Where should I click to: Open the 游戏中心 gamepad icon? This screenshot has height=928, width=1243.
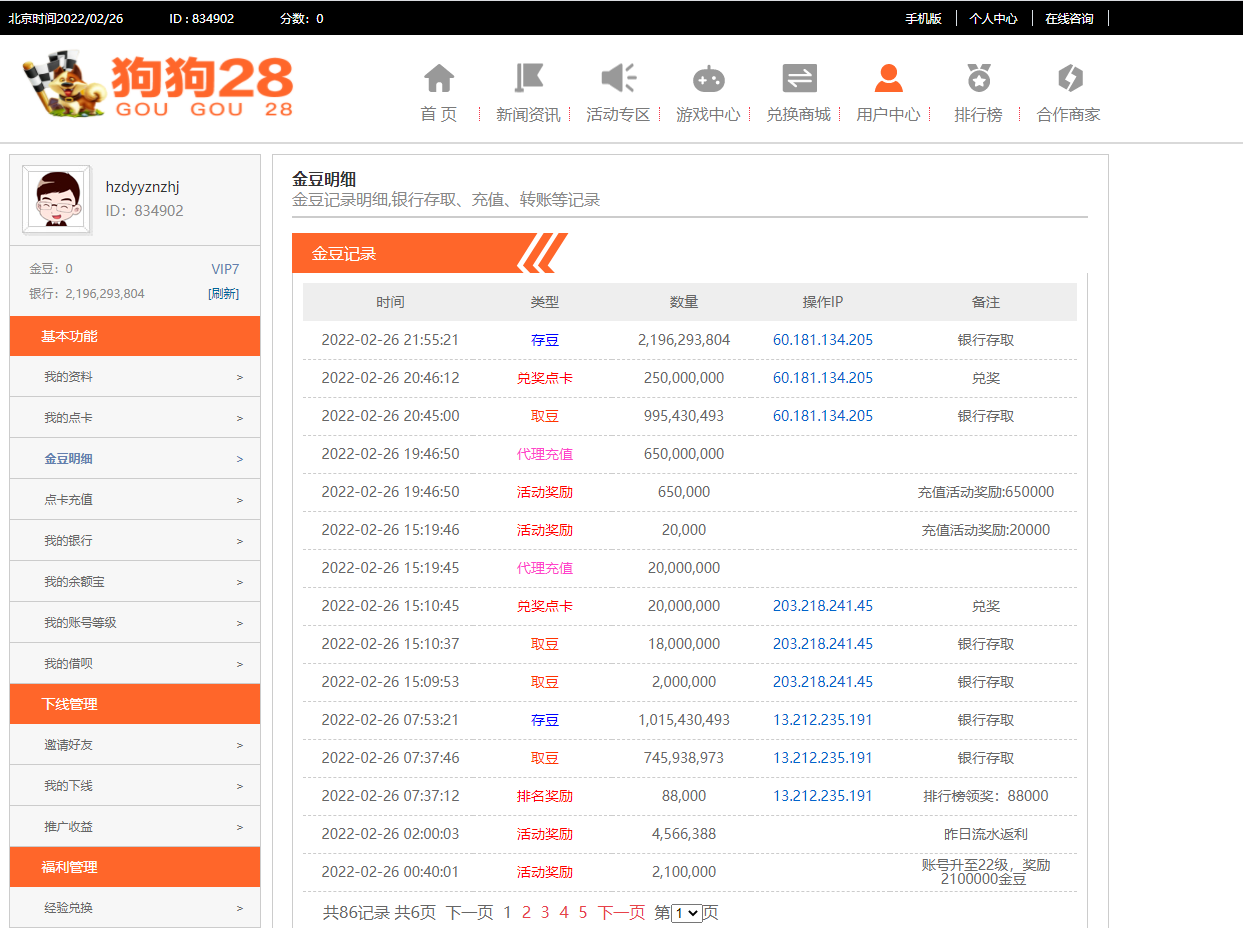pyautogui.click(x=708, y=79)
